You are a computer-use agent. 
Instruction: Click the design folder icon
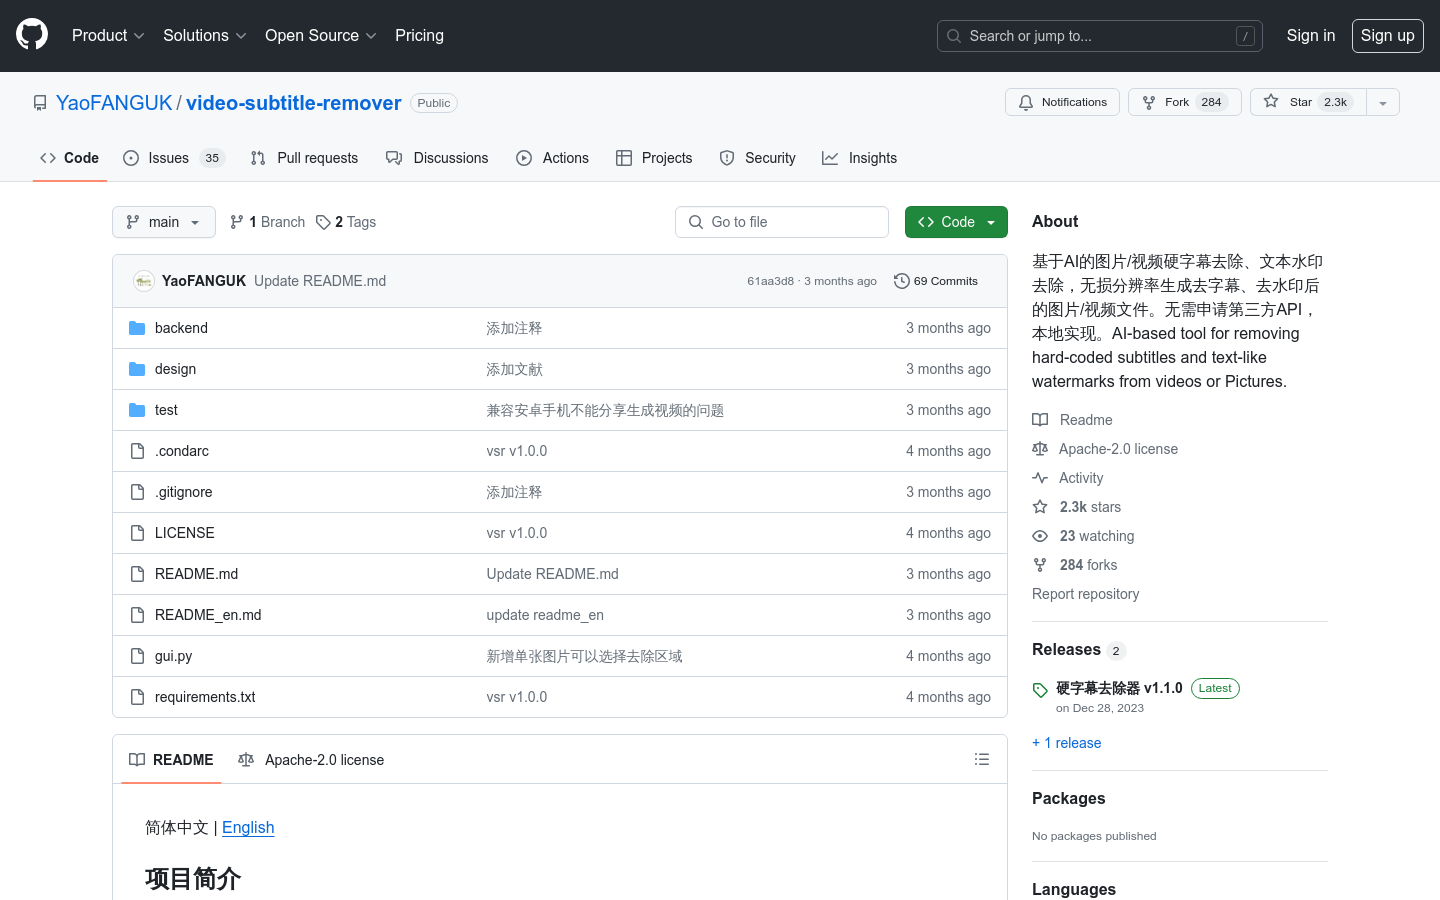pyautogui.click(x=137, y=369)
